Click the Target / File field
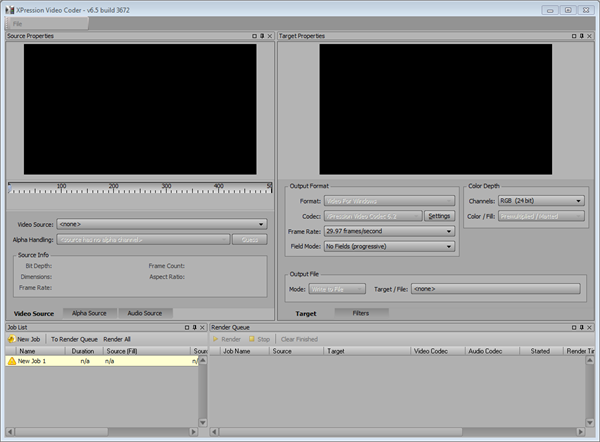This screenshot has width=600, height=442. point(496,289)
